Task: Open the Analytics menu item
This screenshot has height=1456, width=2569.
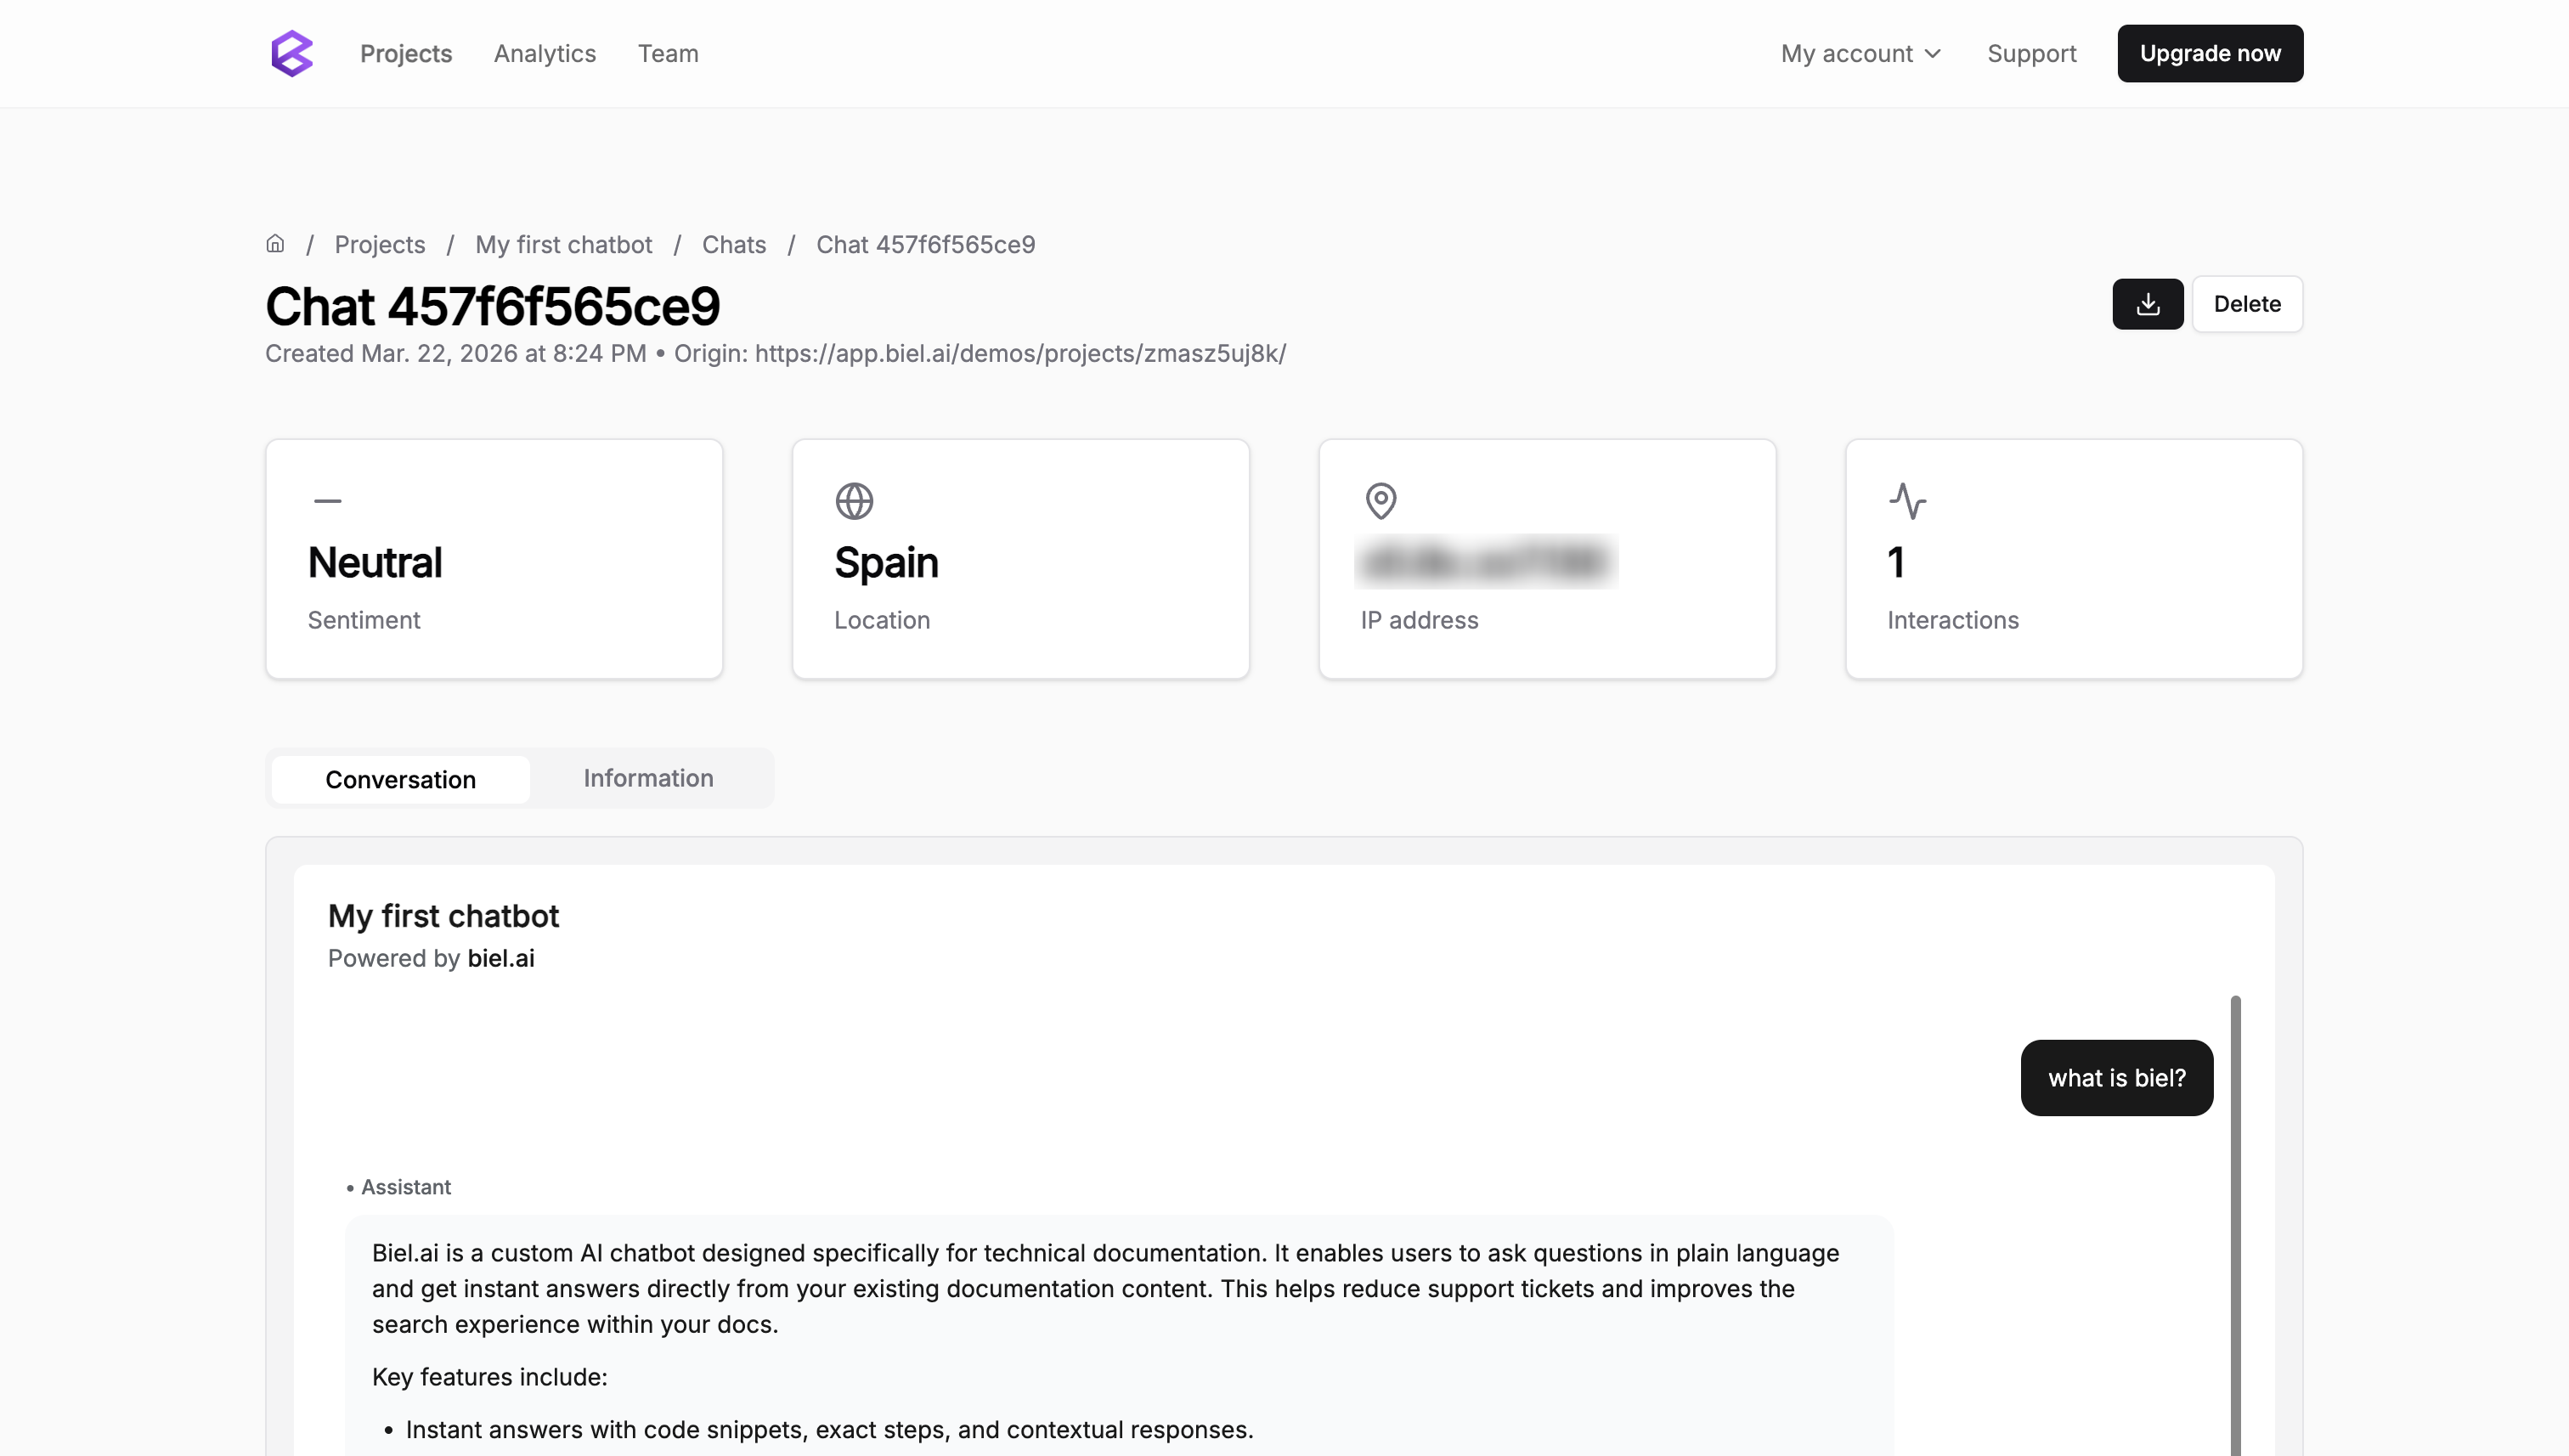Action: click(544, 53)
